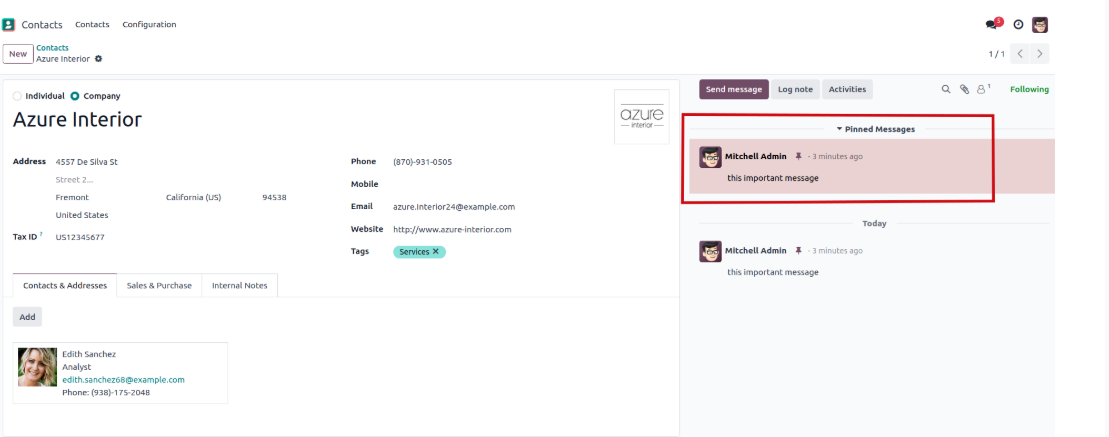Show followers via the person icon
Image resolution: width=1109 pixels, height=437 pixels.
(983, 89)
